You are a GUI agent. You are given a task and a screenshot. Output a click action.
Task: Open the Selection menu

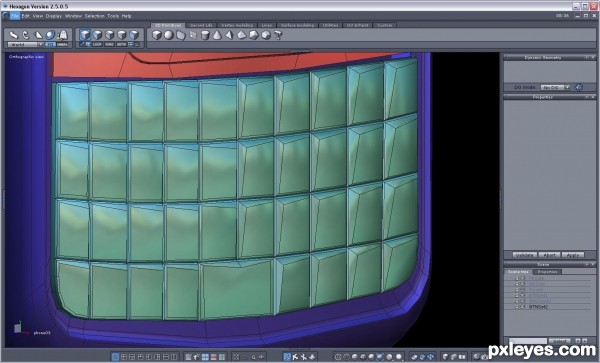[x=95, y=16]
